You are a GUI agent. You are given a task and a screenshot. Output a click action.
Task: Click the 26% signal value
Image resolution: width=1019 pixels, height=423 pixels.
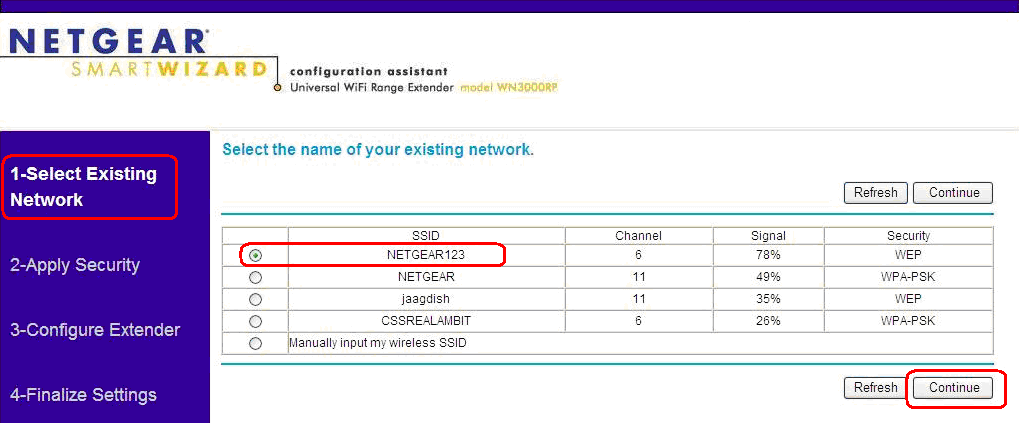coord(768,322)
